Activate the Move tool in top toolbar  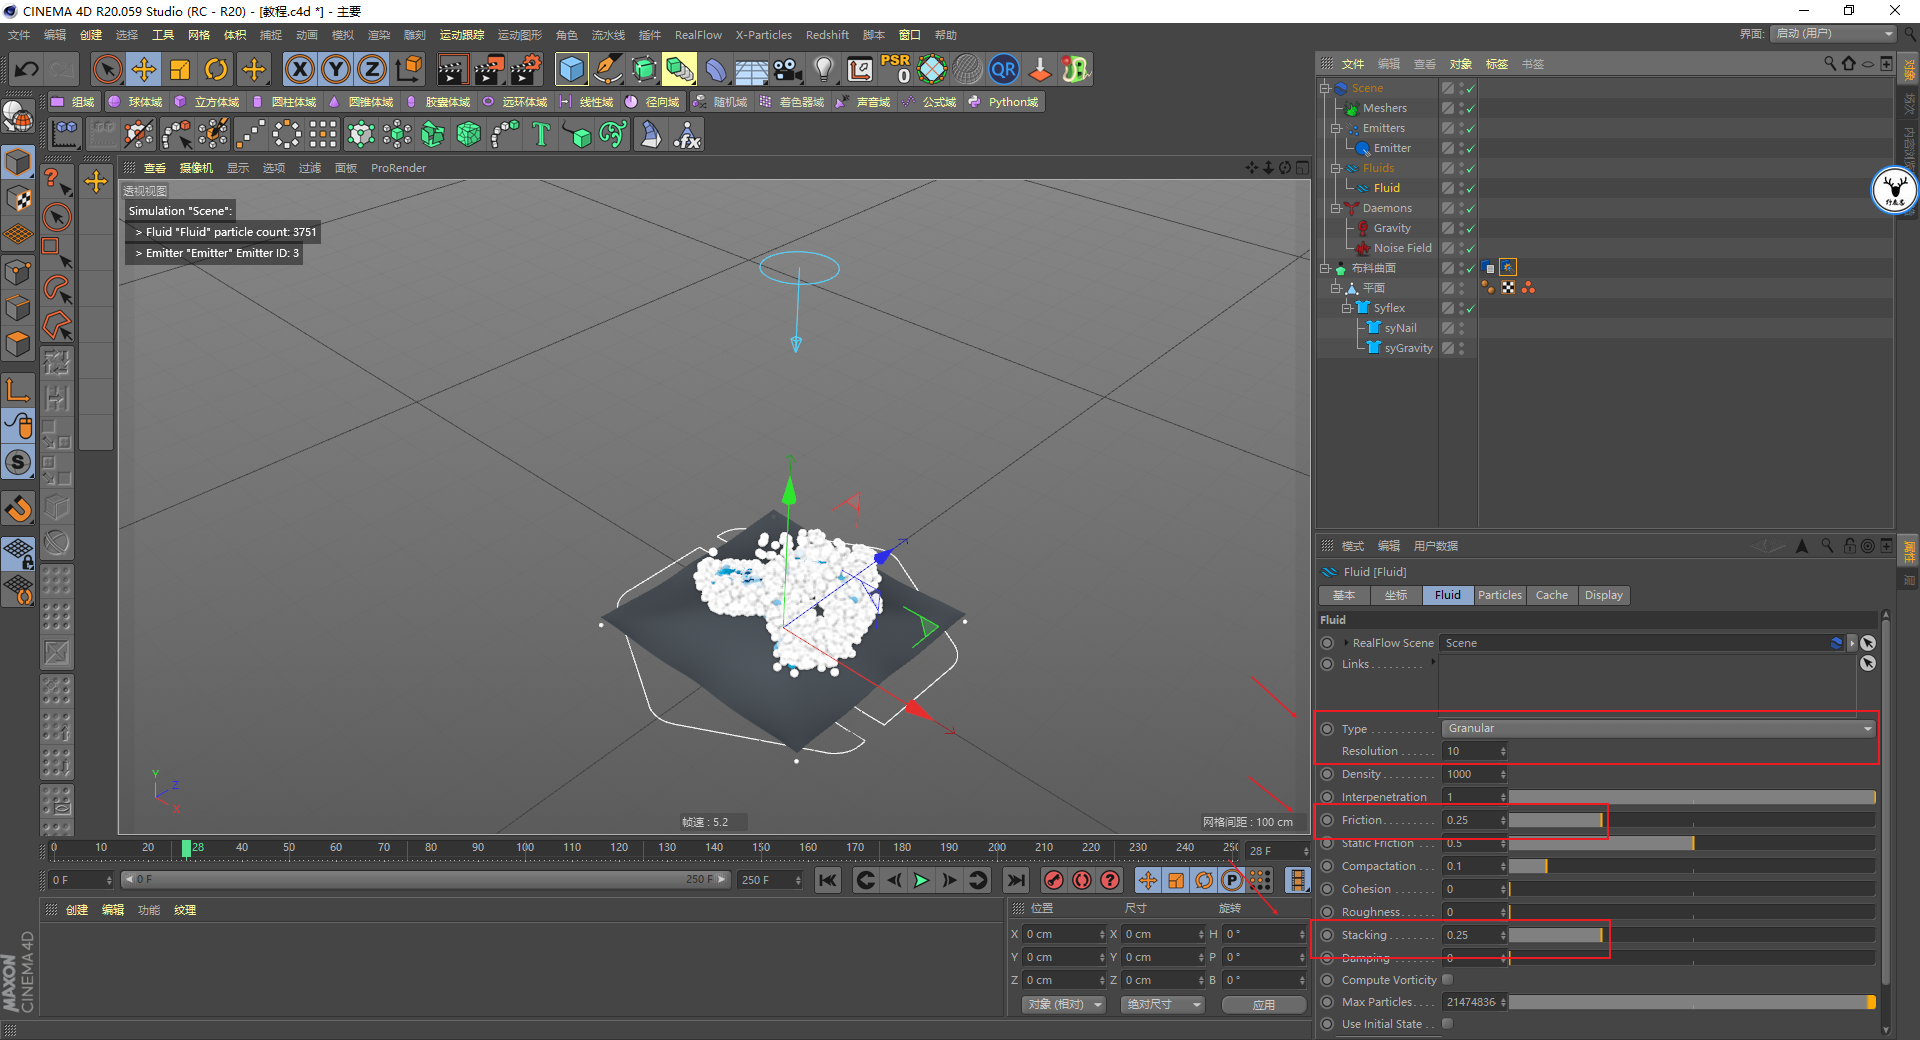coord(144,69)
